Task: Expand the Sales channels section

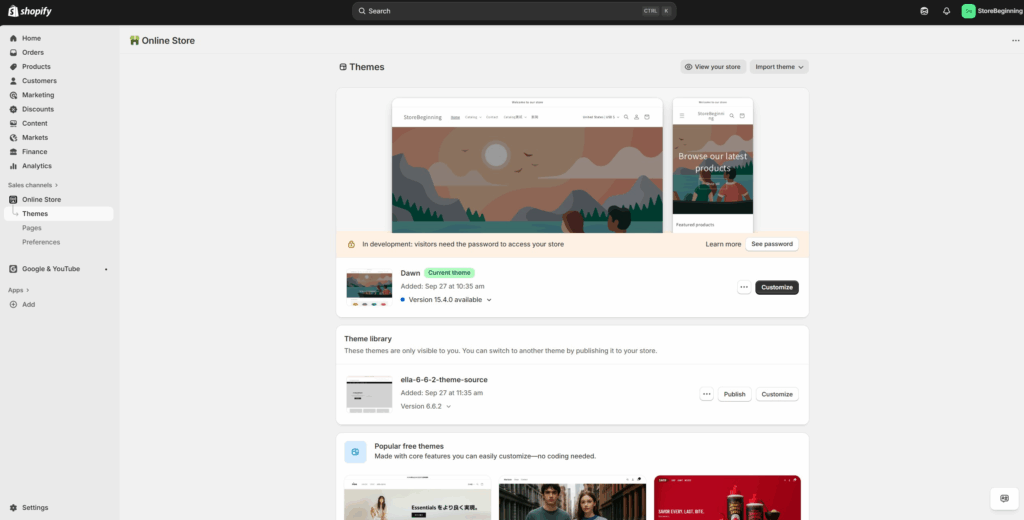Action: (x=33, y=185)
